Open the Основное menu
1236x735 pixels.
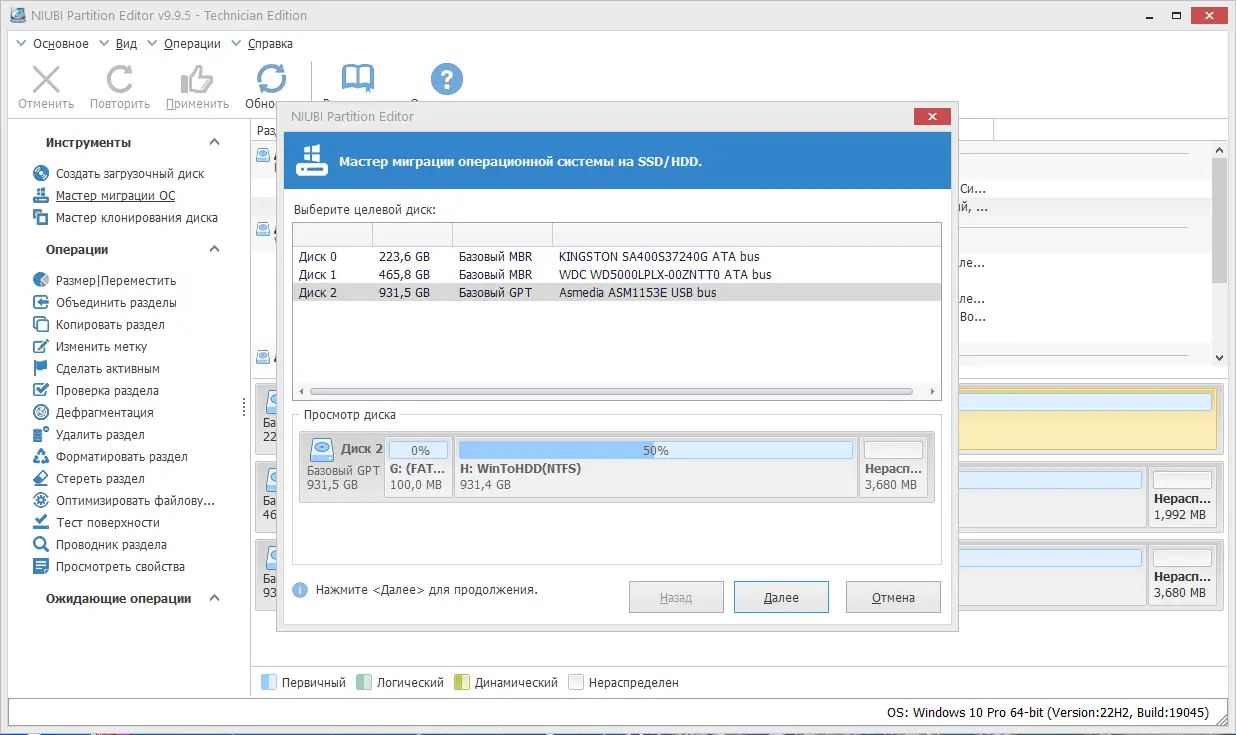(x=60, y=43)
